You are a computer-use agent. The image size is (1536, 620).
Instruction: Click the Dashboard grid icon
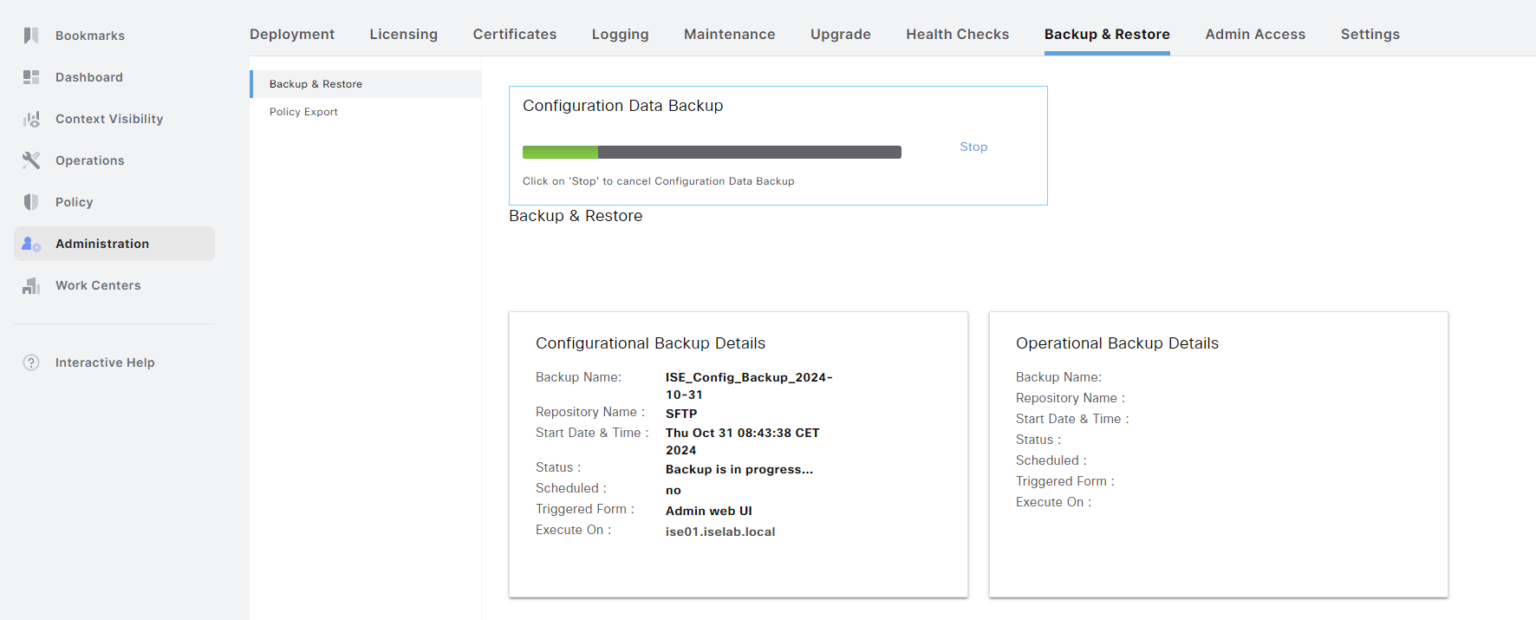[x=31, y=77]
